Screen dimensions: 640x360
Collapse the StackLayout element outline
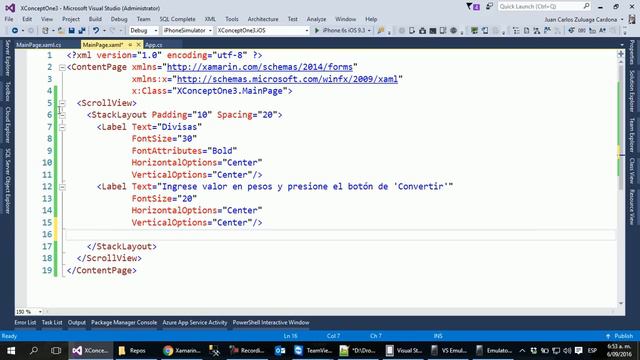[x=62, y=115]
